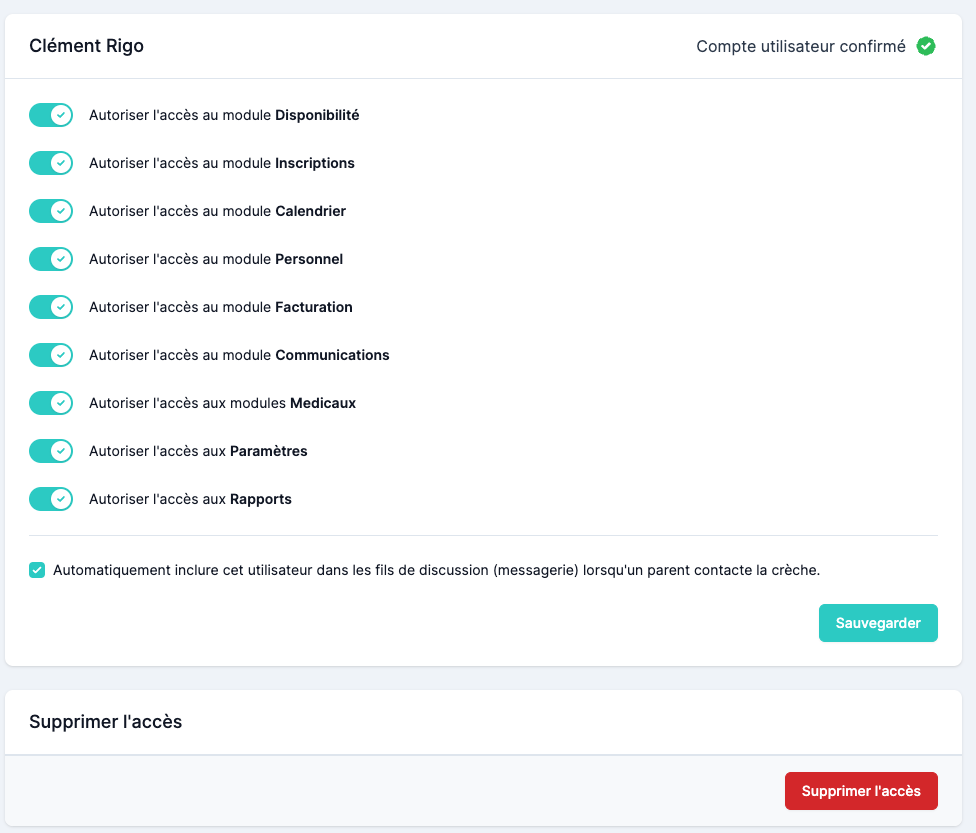976x833 pixels.
Task: Toggle the Communications module access switch
Action: (51, 355)
